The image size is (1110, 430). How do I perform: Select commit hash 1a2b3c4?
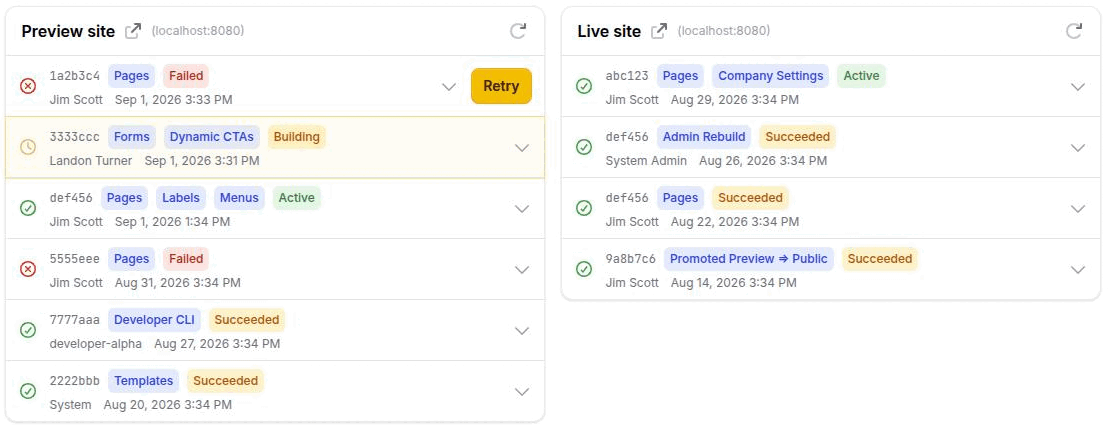[x=75, y=76]
